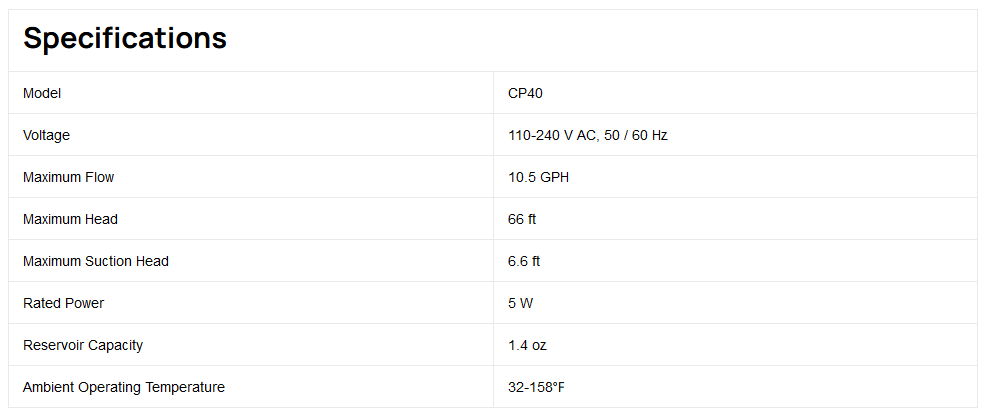Click the word Reservoir

(54, 345)
